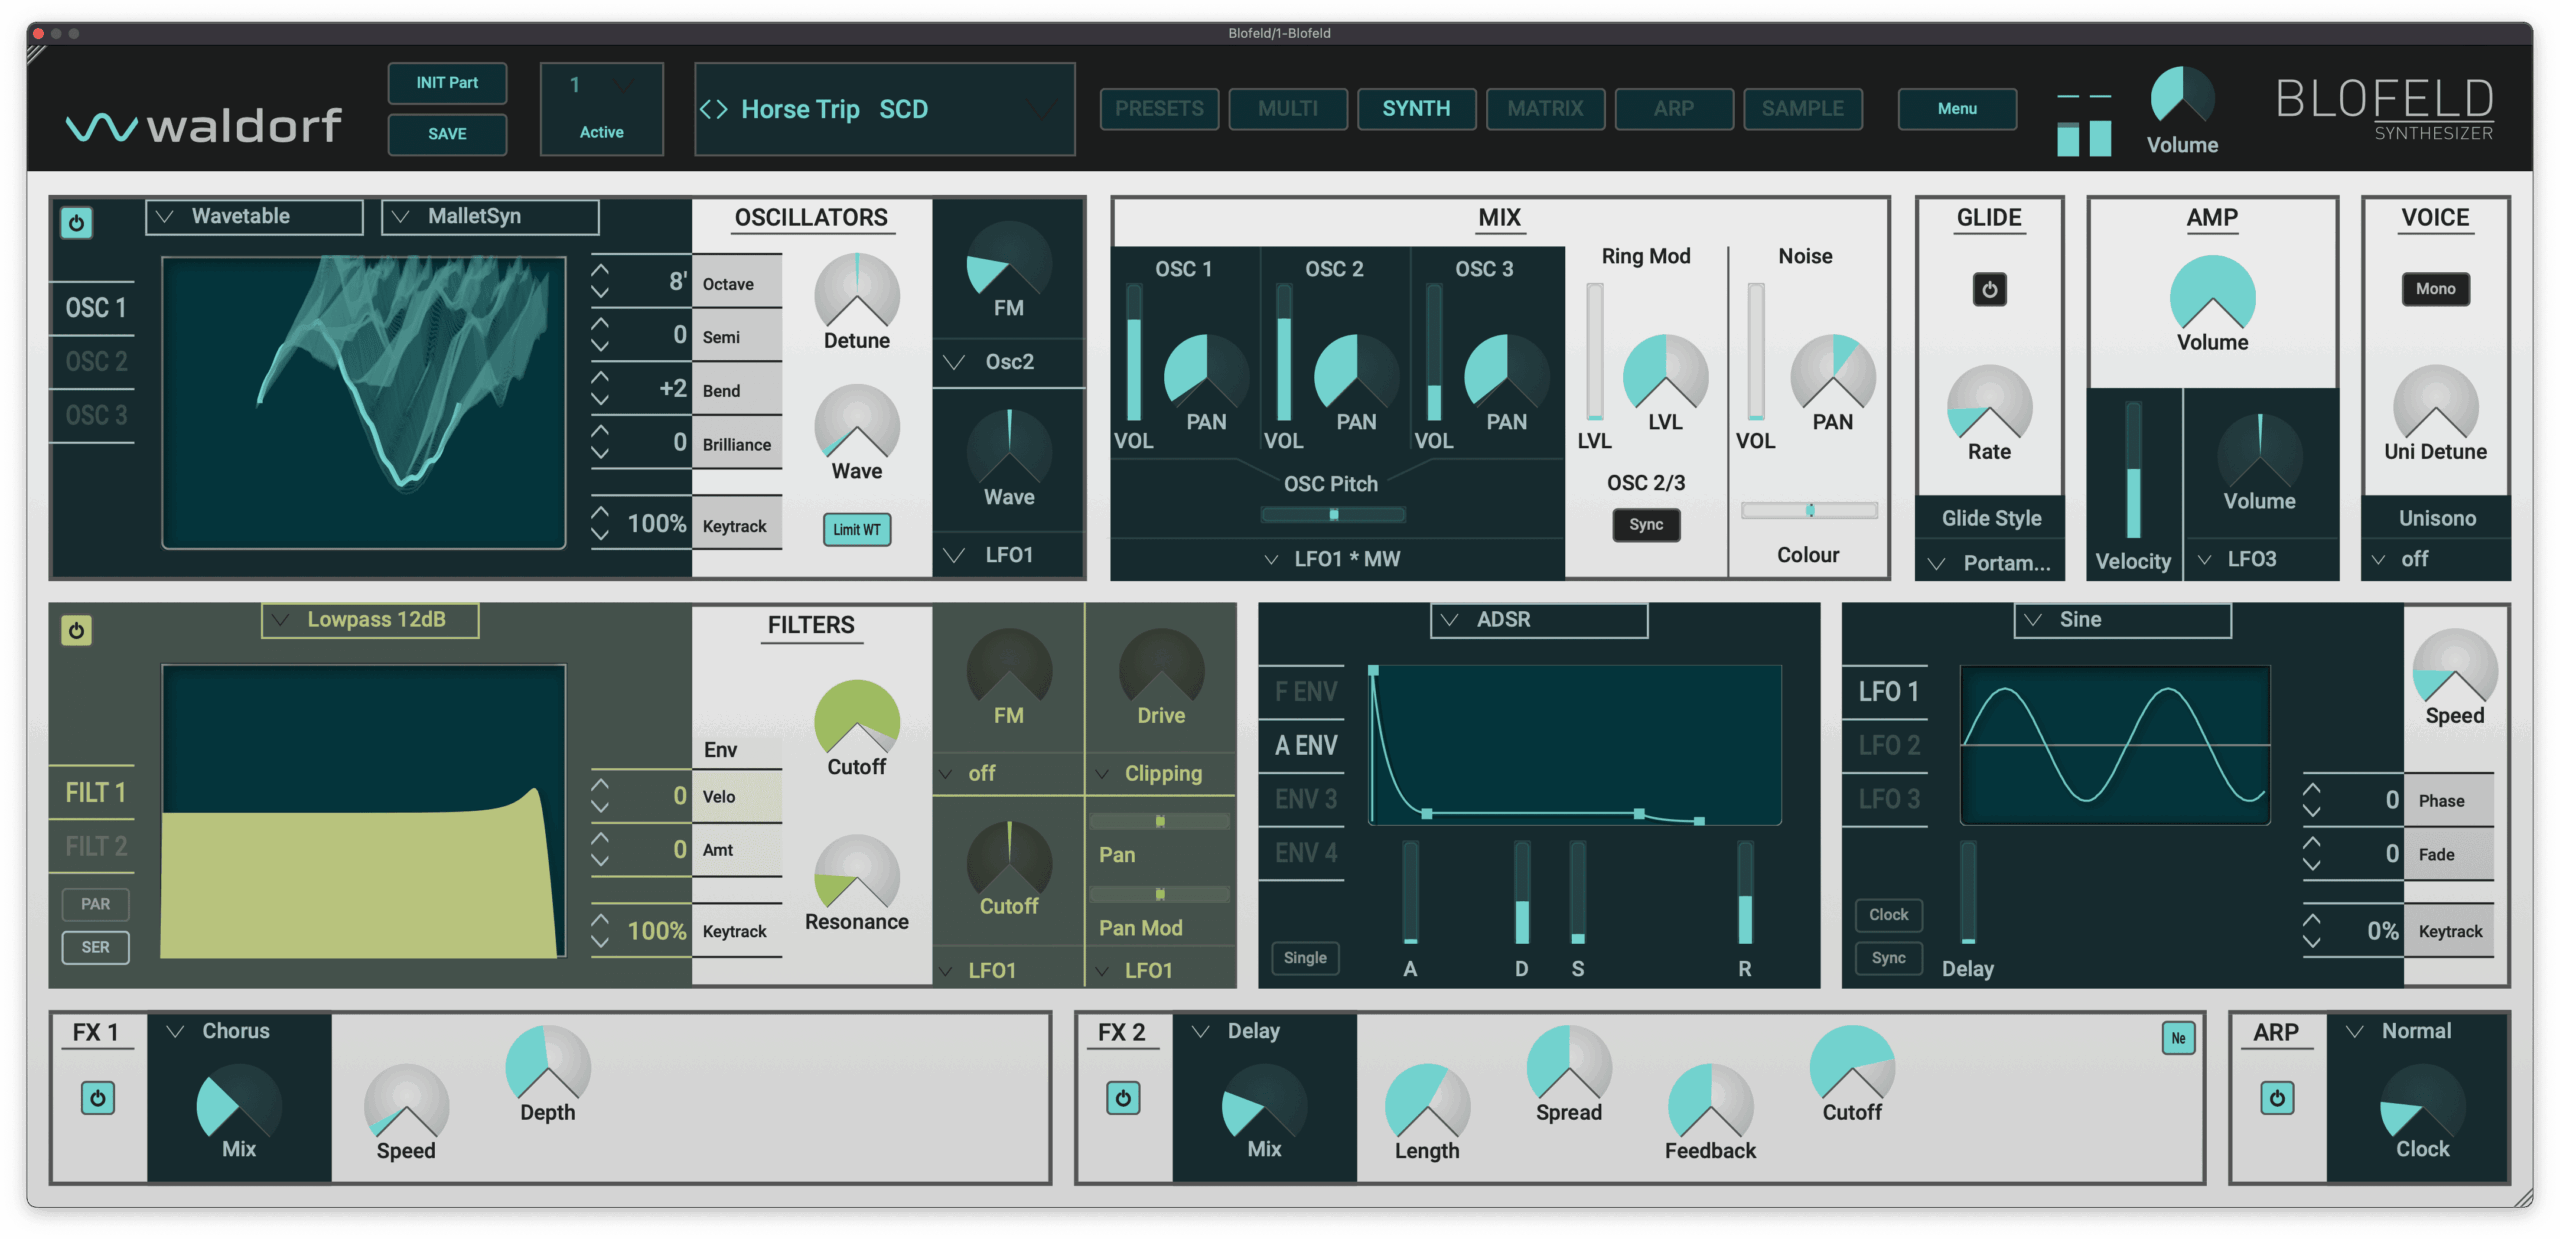Enable the Sync button for OSC 2/3
The image size is (2560, 1239).
click(x=1645, y=524)
